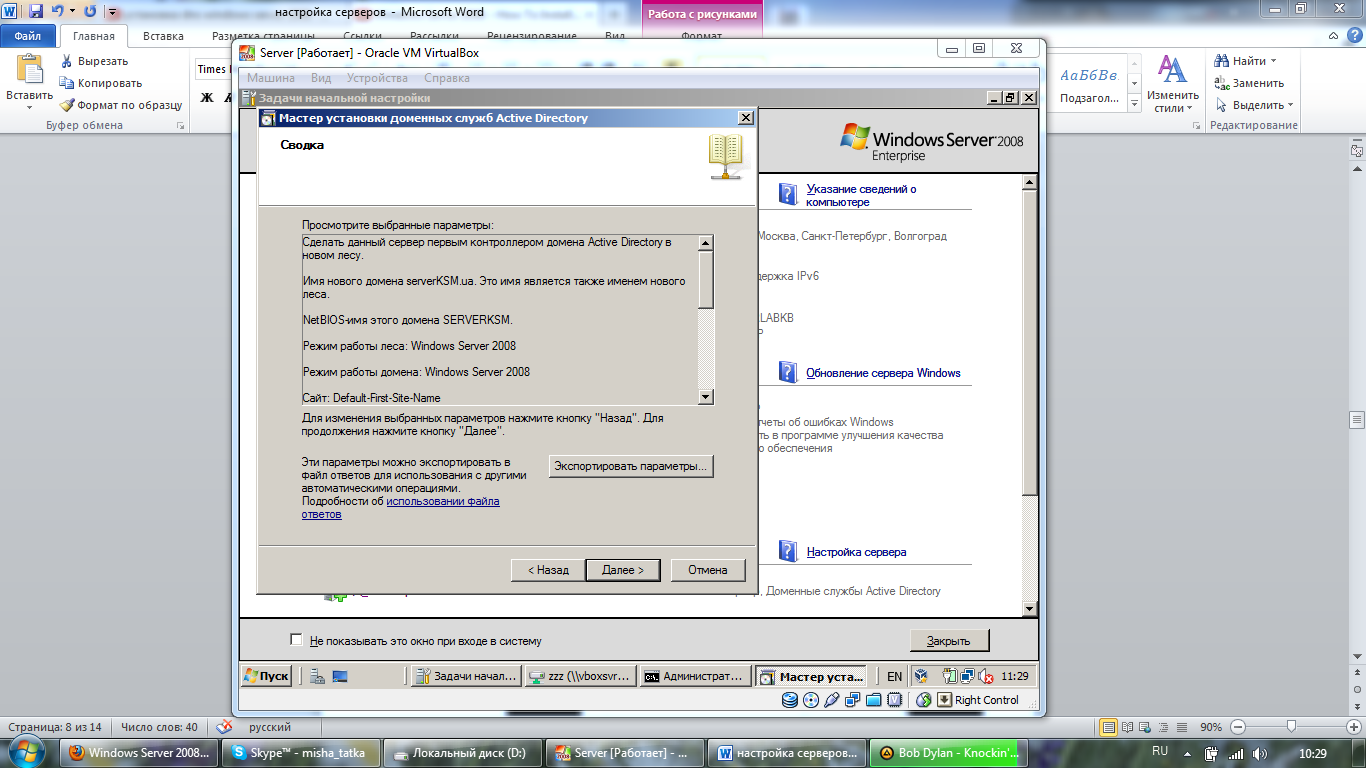Image resolution: width=1366 pixels, height=768 pixels.
Task: Toggle bold Ж formatting in Word
Action: click(207, 98)
